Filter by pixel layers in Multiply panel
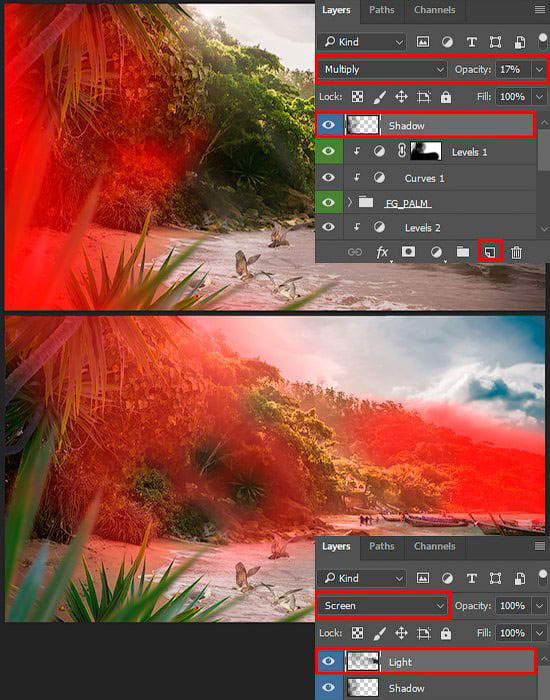 point(423,42)
